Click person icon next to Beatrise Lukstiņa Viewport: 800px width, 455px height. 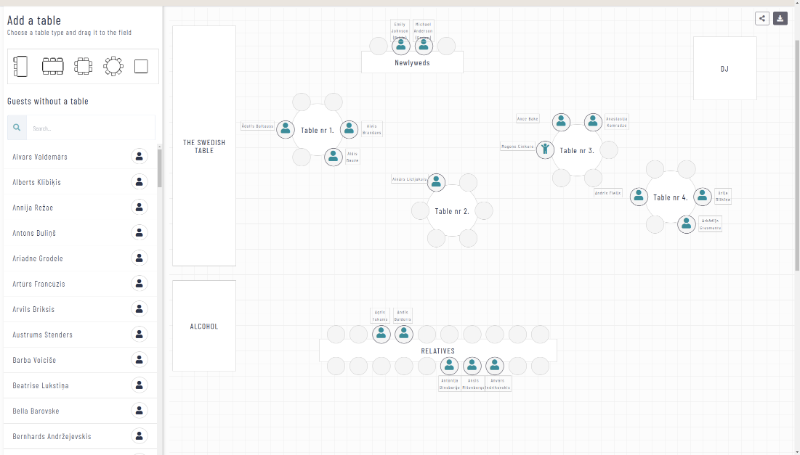140,385
